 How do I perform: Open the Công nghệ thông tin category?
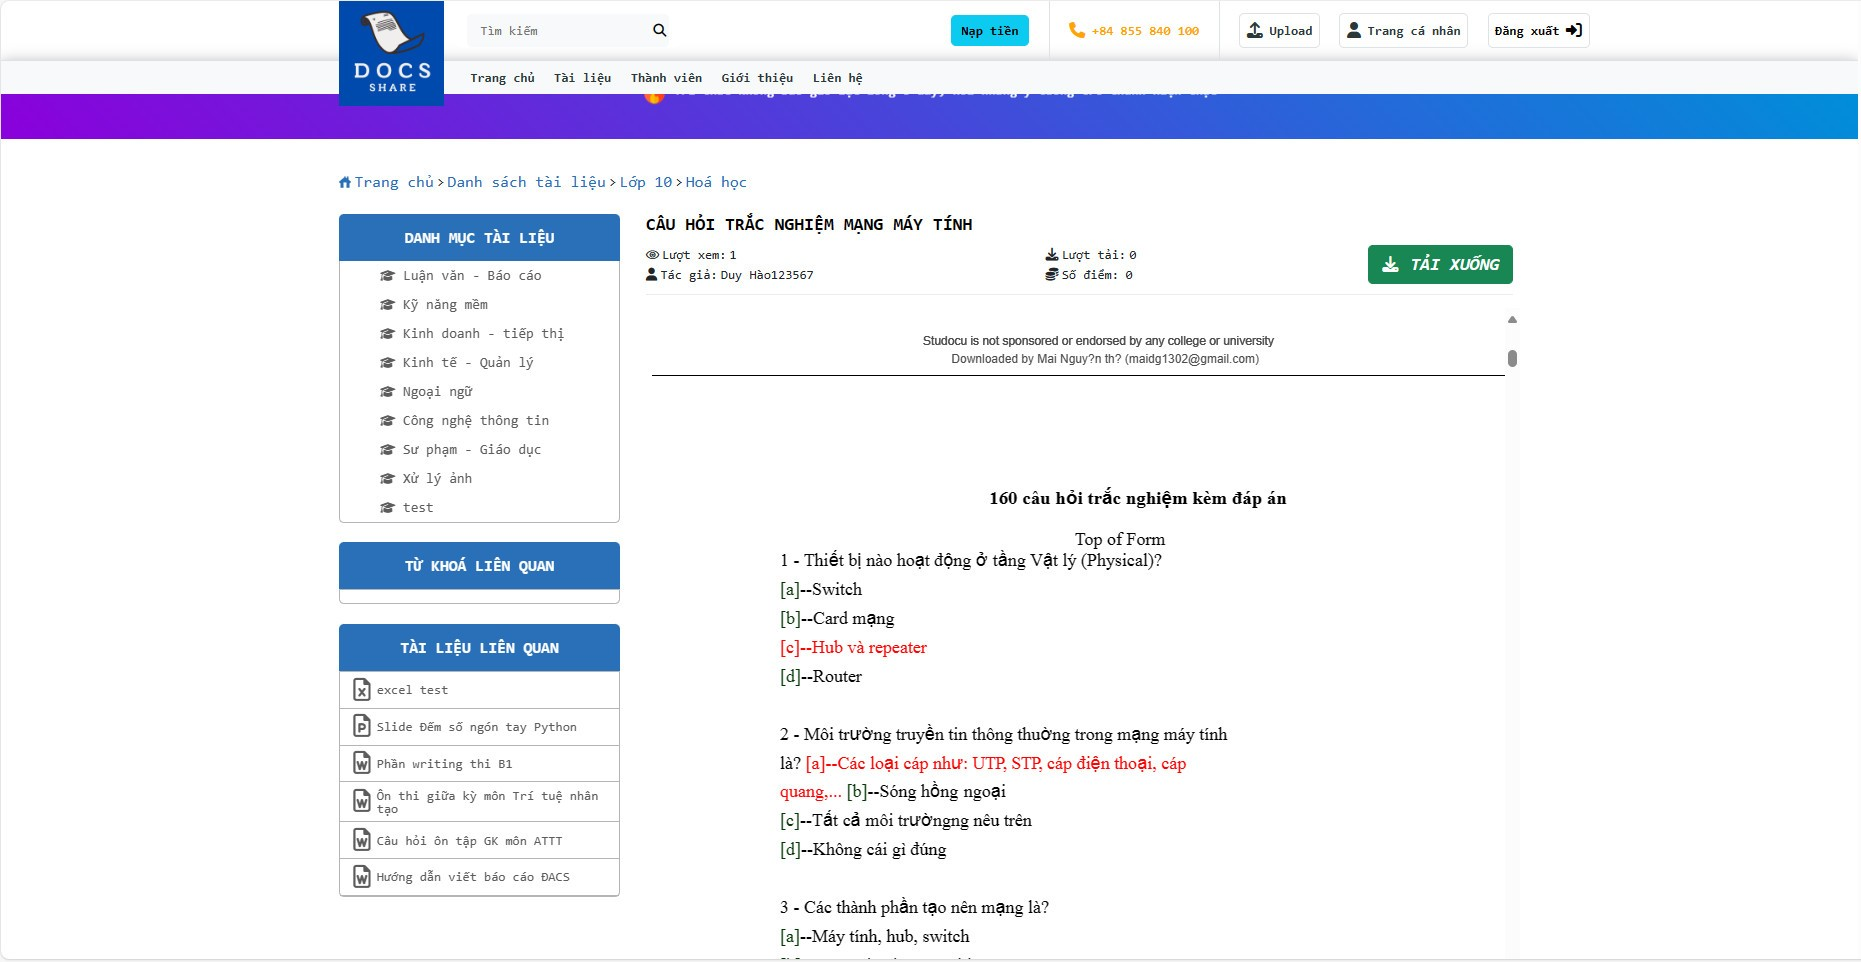pos(476,421)
